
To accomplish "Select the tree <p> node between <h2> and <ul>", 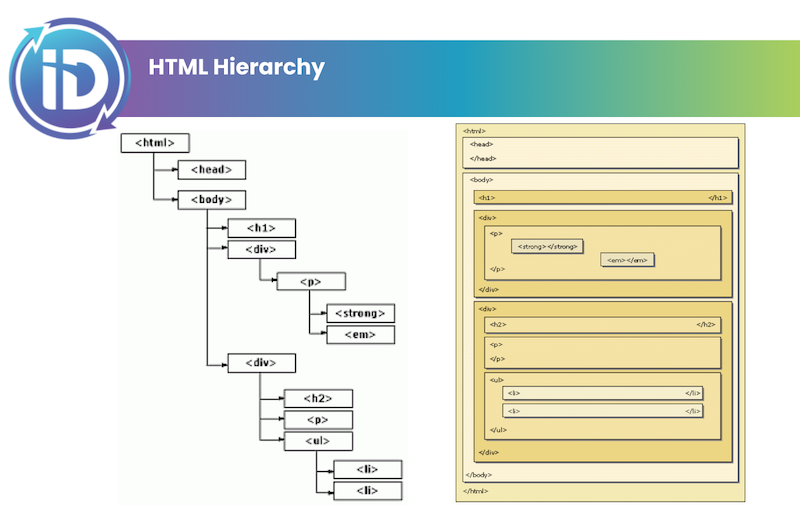I will (x=318, y=420).
